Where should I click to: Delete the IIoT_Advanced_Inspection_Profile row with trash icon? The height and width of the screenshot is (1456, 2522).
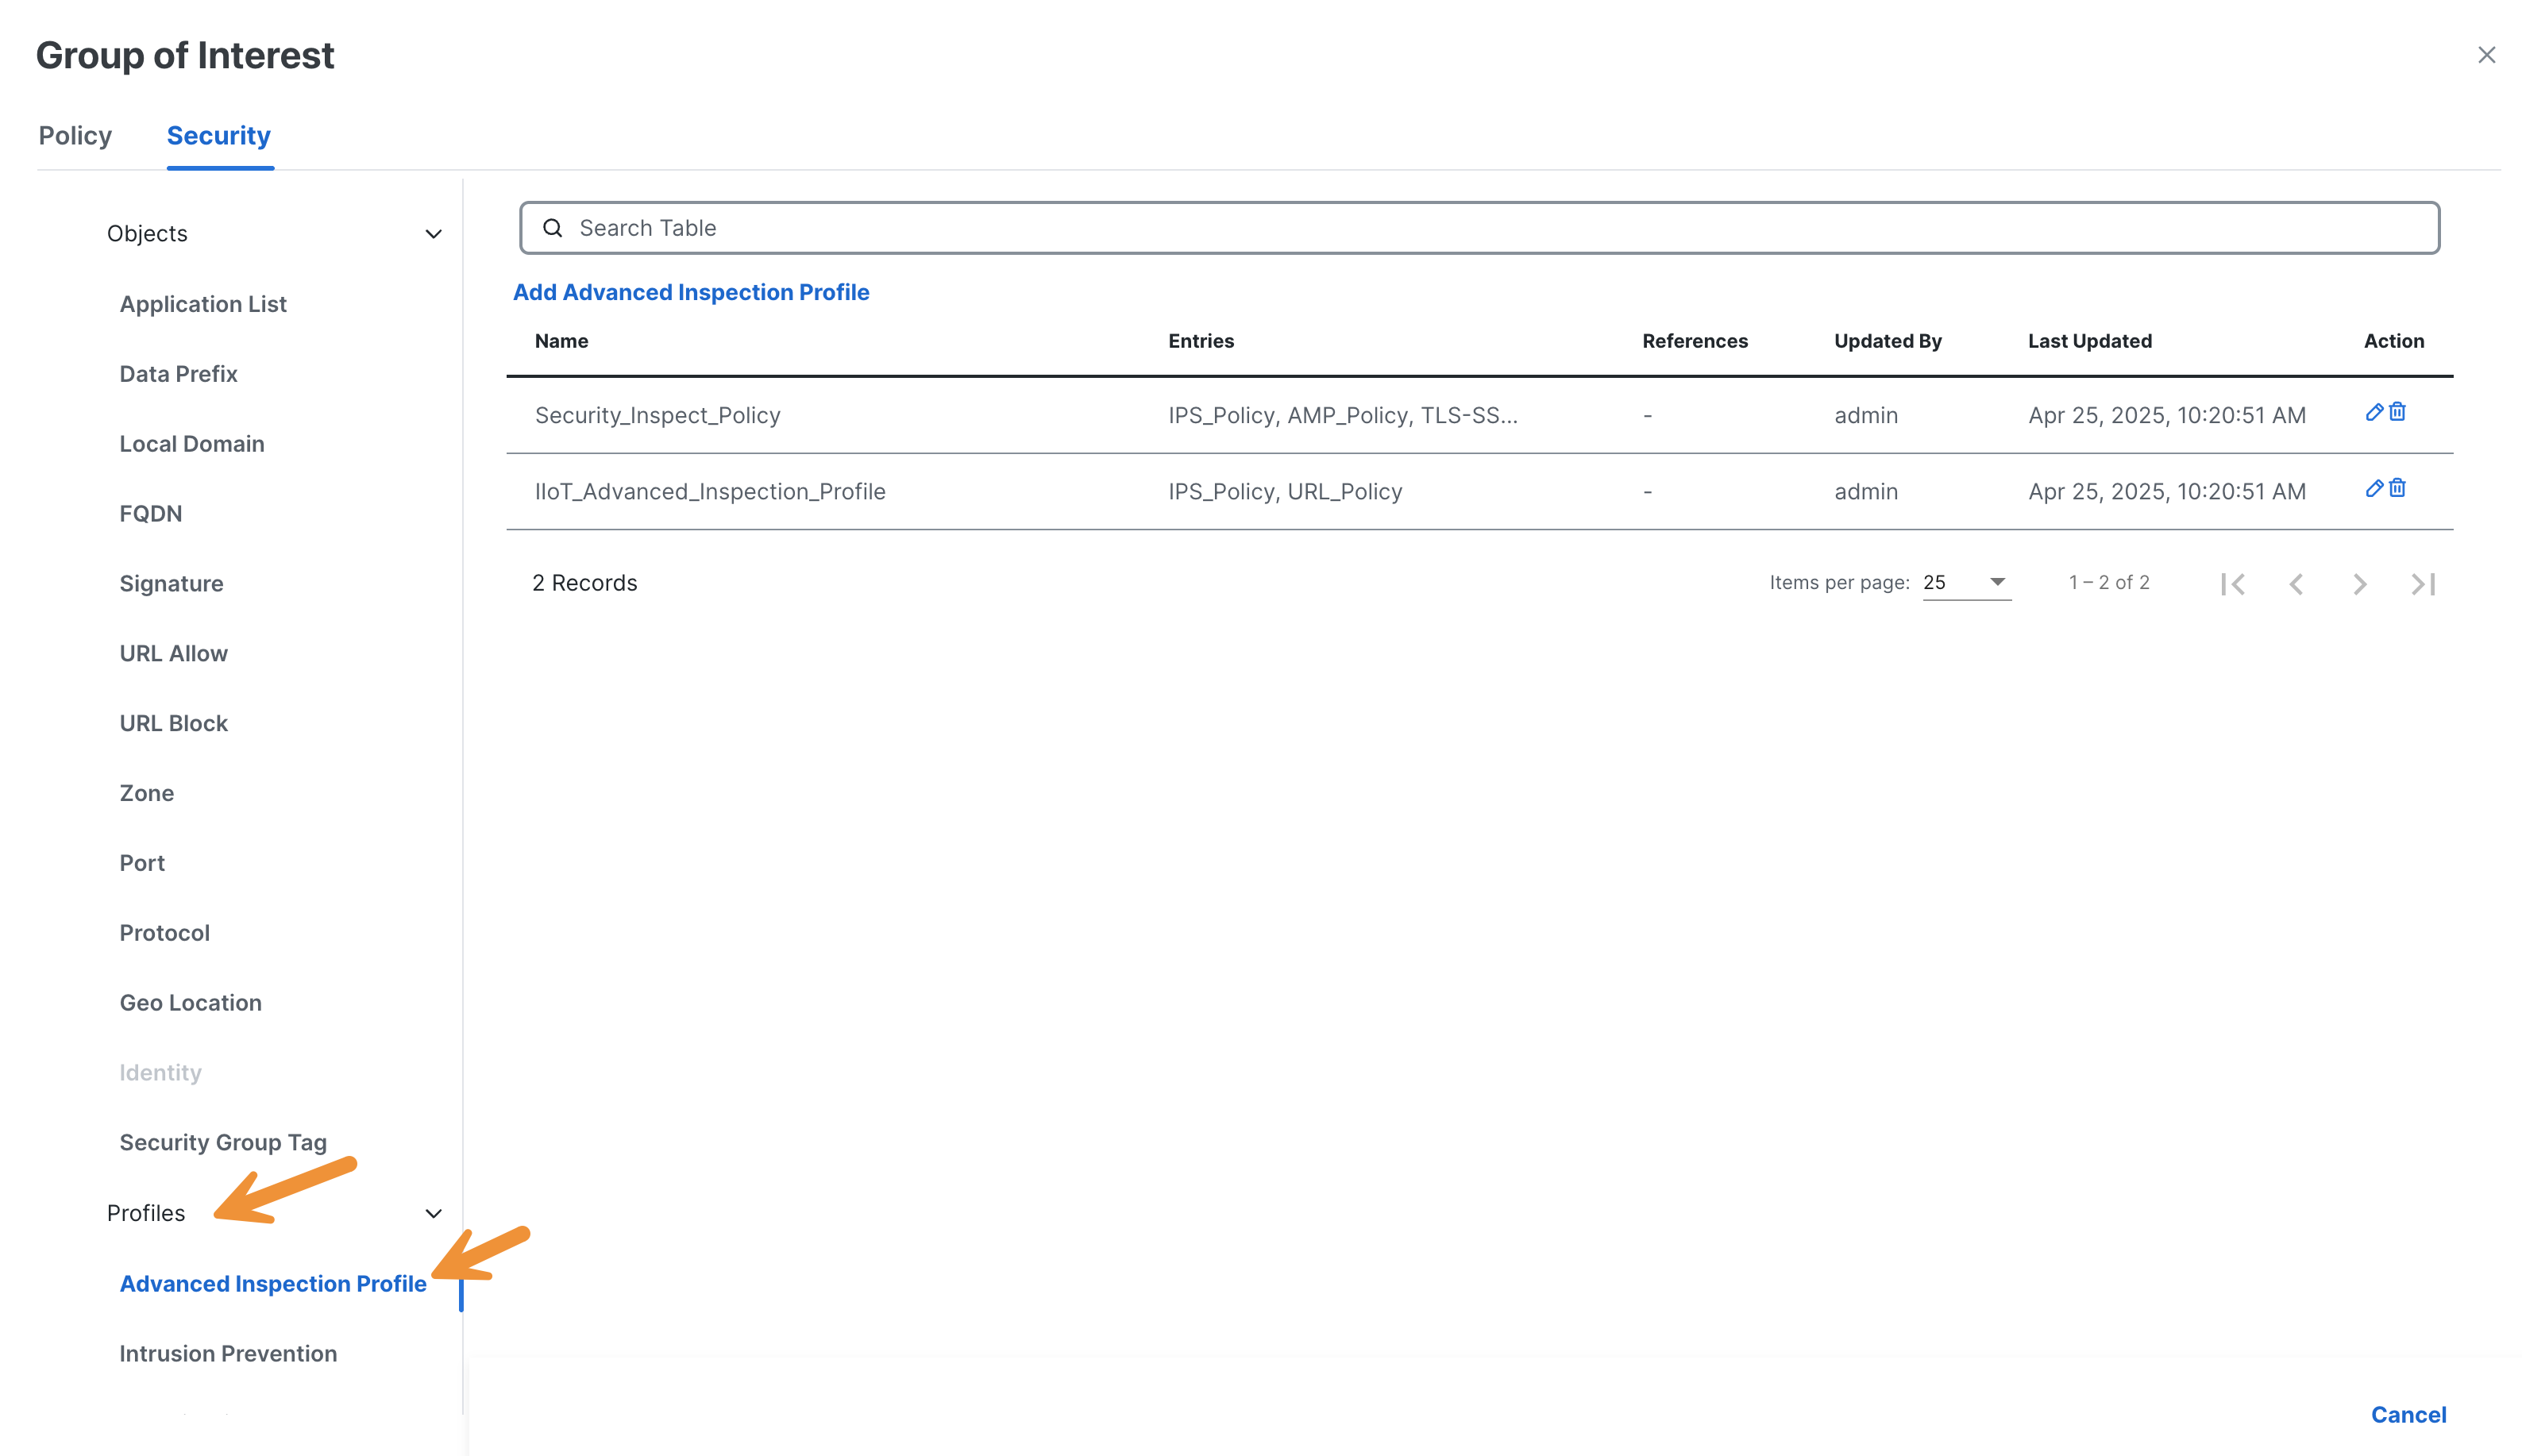coord(2397,488)
